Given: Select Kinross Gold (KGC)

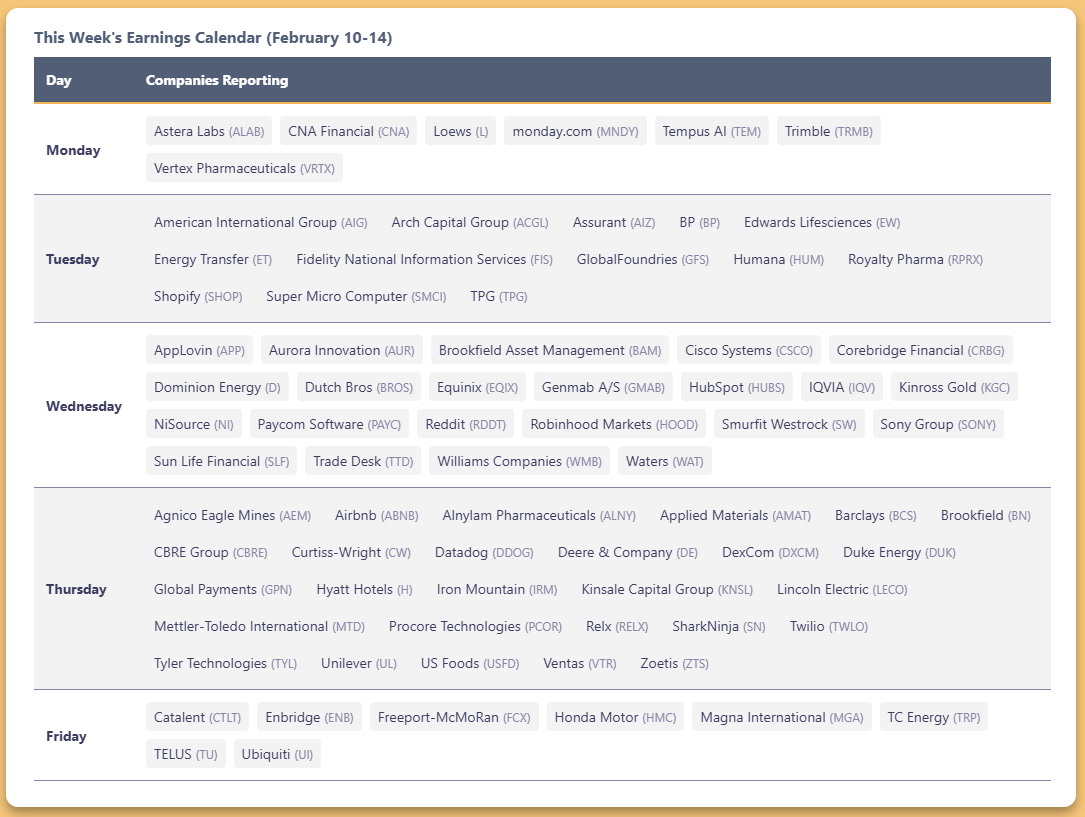Looking at the screenshot, I should (954, 387).
